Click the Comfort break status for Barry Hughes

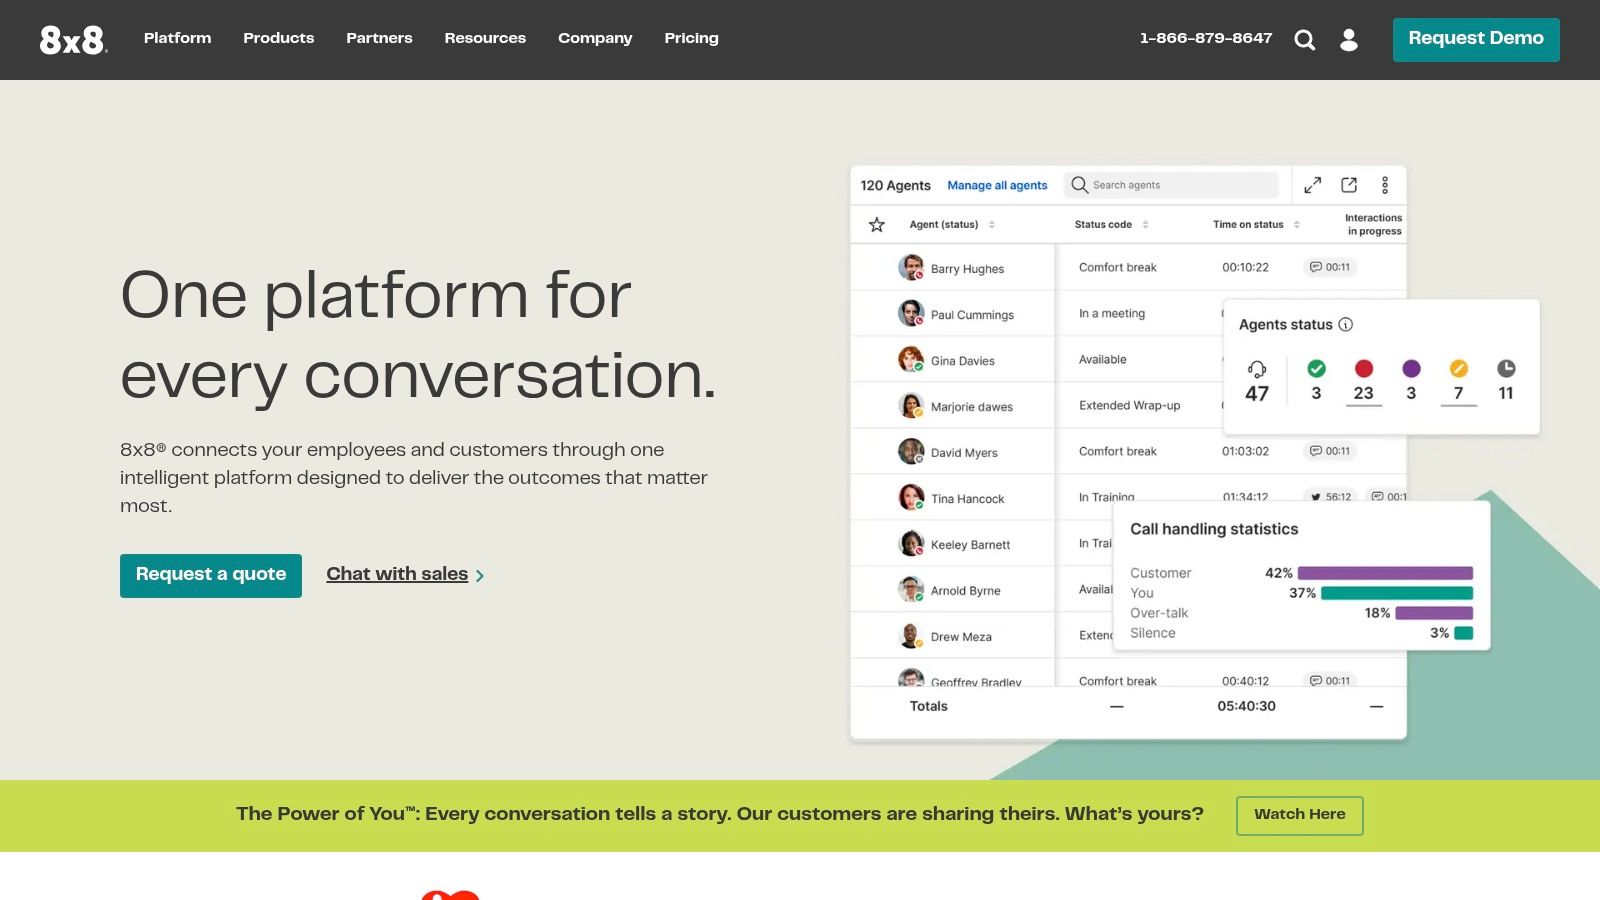point(1118,267)
